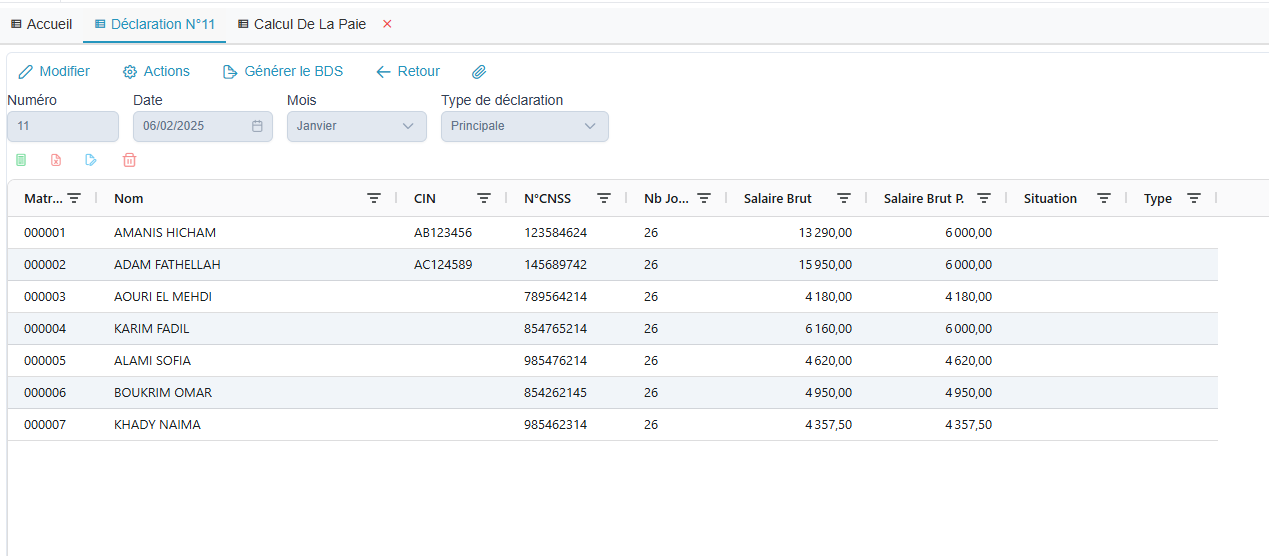The image size is (1269, 556).
Task: Switch to the Accueil tab
Action: coord(41,24)
